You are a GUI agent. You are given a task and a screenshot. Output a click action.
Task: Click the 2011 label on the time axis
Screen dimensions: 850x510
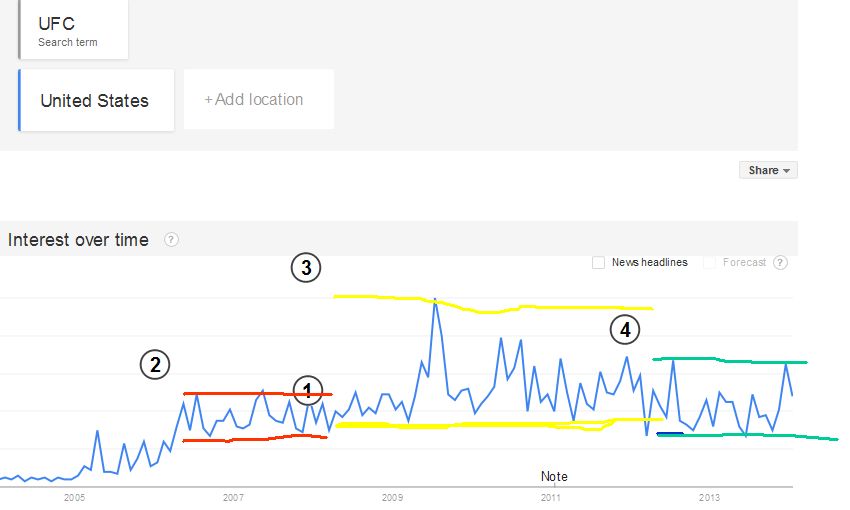pyautogui.click(x=551, y=496)
